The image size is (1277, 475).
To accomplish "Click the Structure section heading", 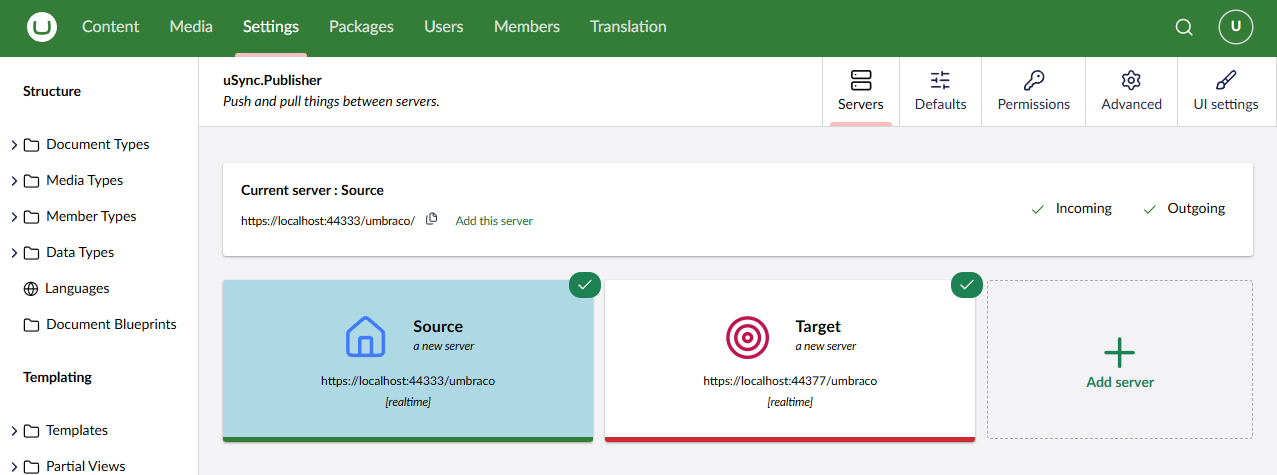I will pos(52,91).
